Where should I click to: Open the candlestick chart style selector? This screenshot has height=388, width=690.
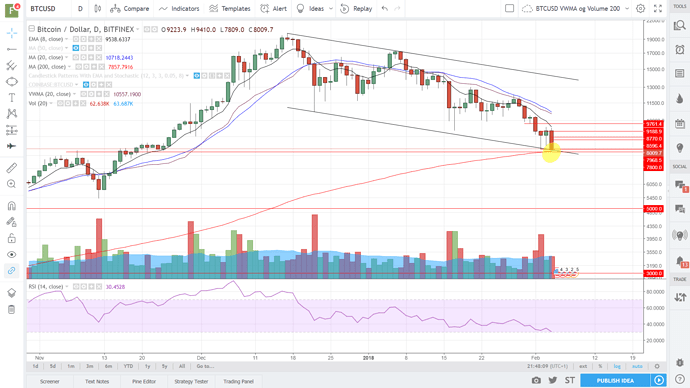98,8
